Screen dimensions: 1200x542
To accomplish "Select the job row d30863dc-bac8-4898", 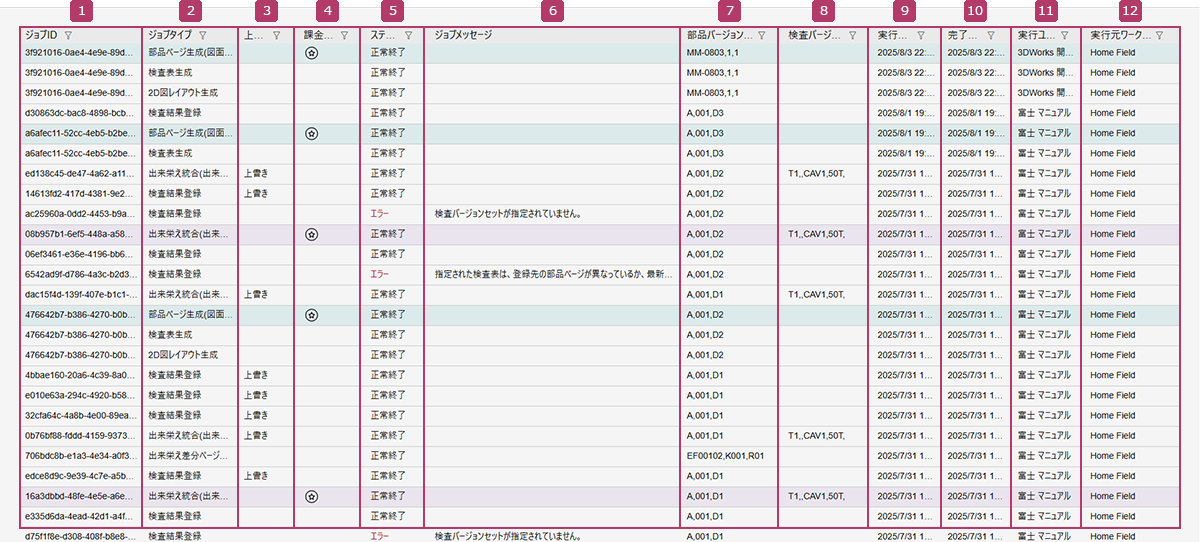I will [x=77, y=113].
